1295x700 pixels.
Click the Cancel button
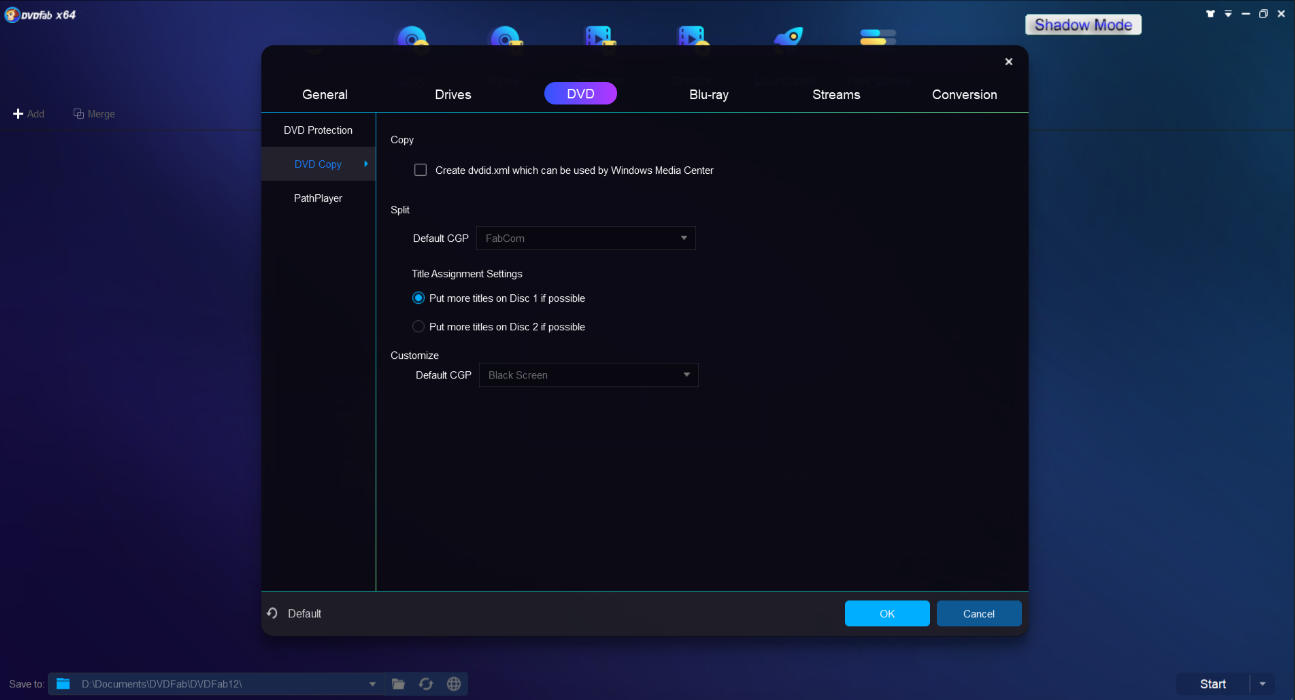click(x=979, y=613)
